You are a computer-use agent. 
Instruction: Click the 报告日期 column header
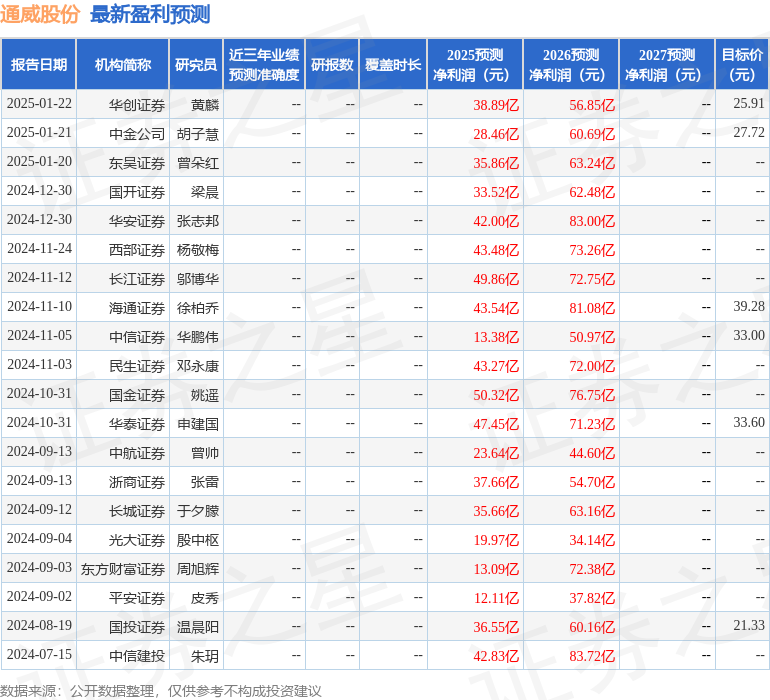coord(39,64)
